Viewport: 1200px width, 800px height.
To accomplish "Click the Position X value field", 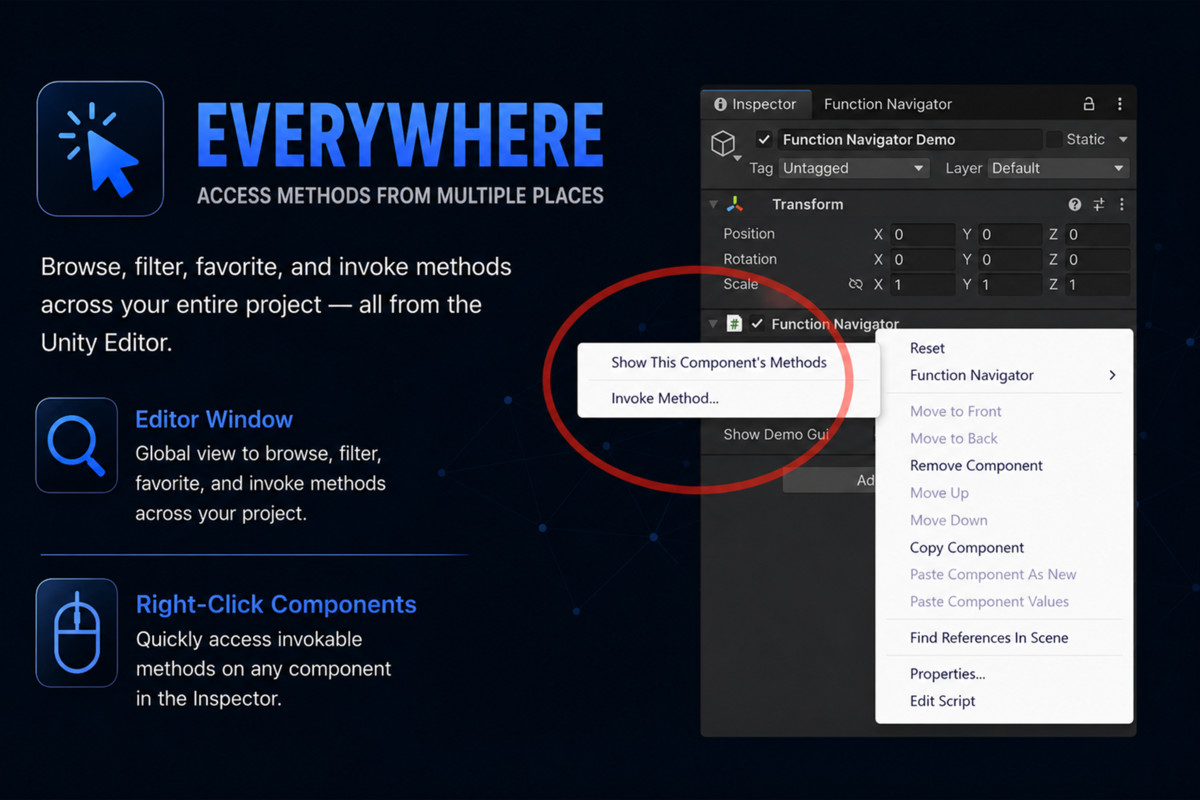I will [922, 234].
